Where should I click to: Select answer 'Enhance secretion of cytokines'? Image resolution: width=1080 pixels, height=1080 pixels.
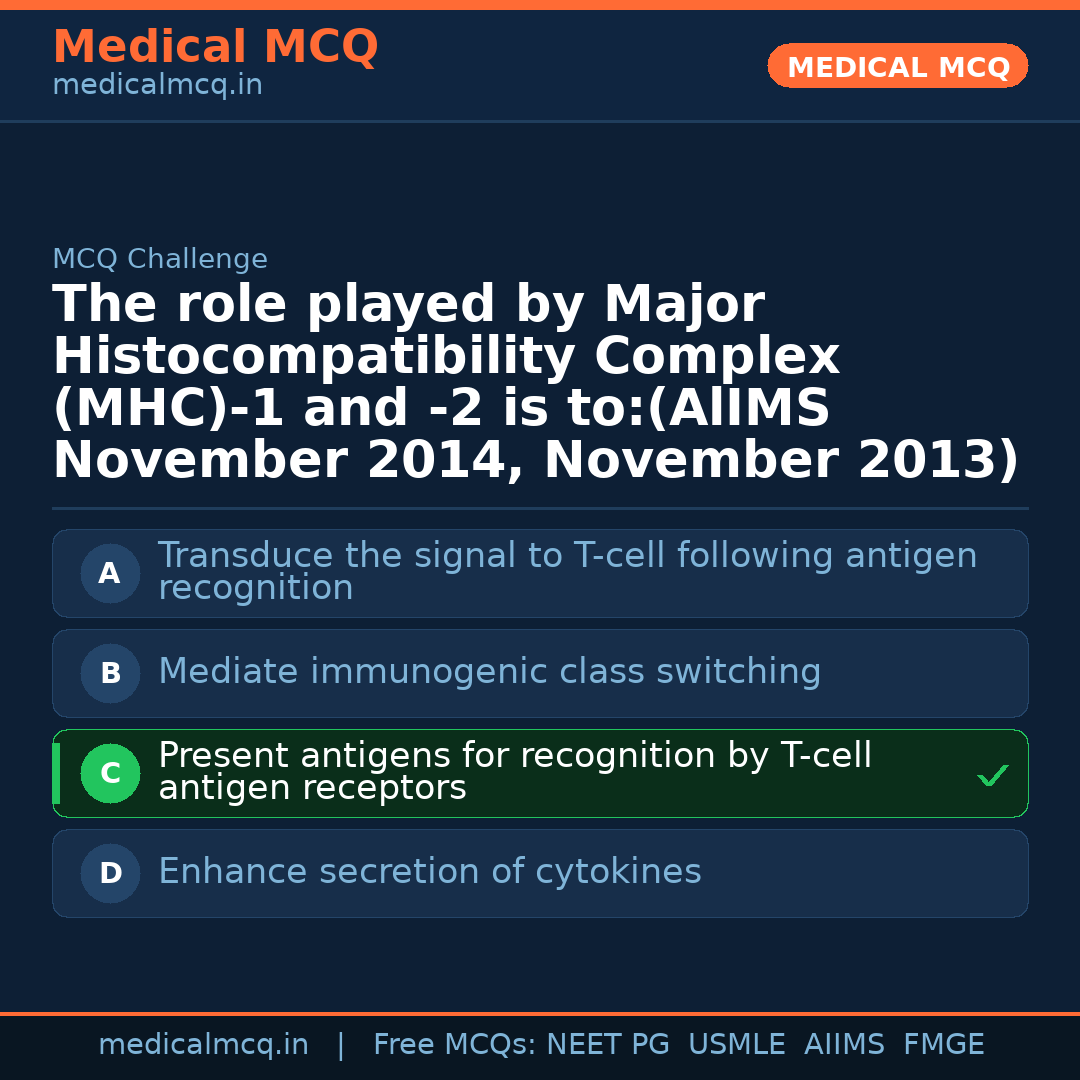pos(429,872)
